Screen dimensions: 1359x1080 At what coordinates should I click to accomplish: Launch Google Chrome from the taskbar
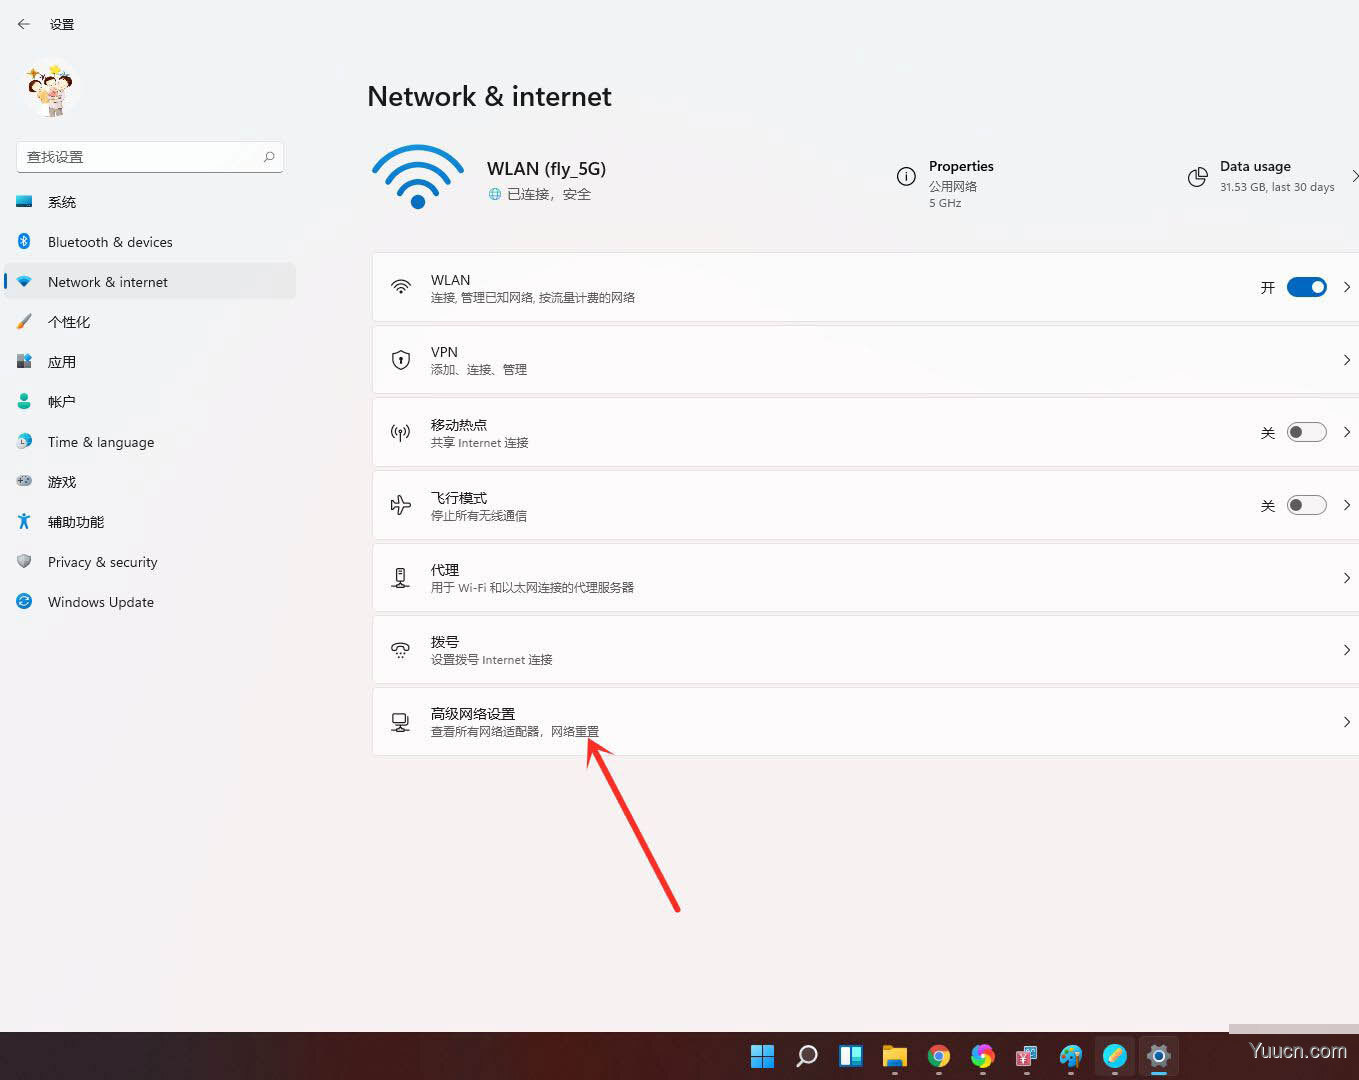[938, 1056]
